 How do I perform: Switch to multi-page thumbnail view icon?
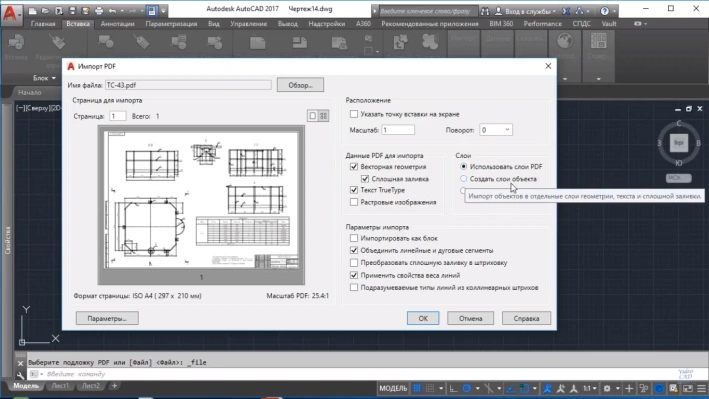(x=323, y=116)
